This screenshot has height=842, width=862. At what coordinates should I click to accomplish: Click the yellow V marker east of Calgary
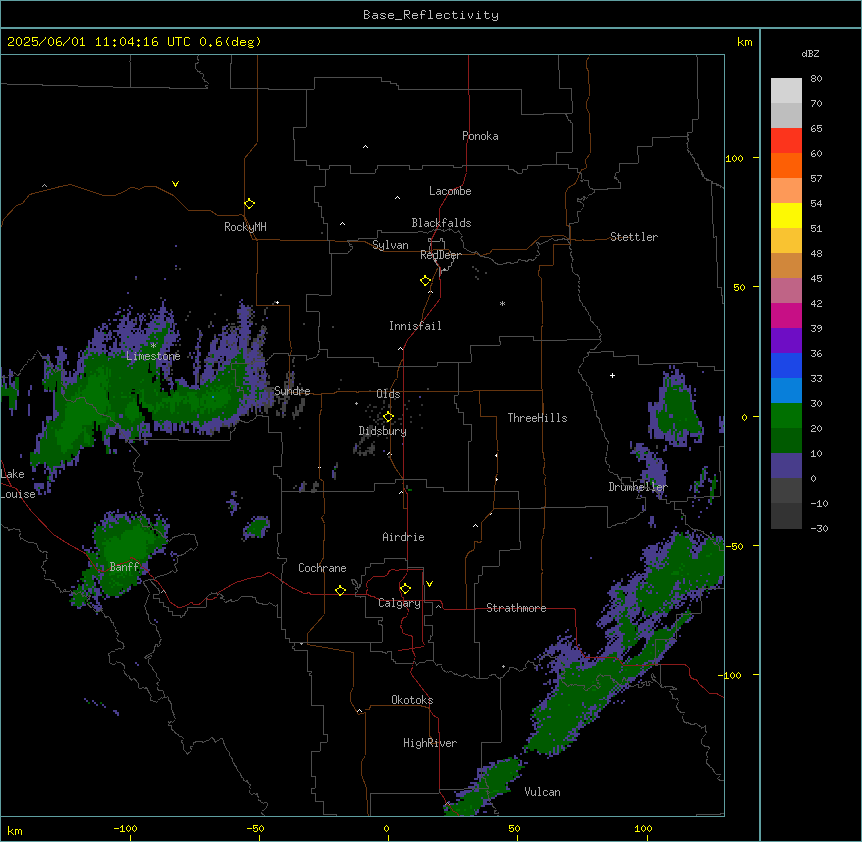(429, 584)
